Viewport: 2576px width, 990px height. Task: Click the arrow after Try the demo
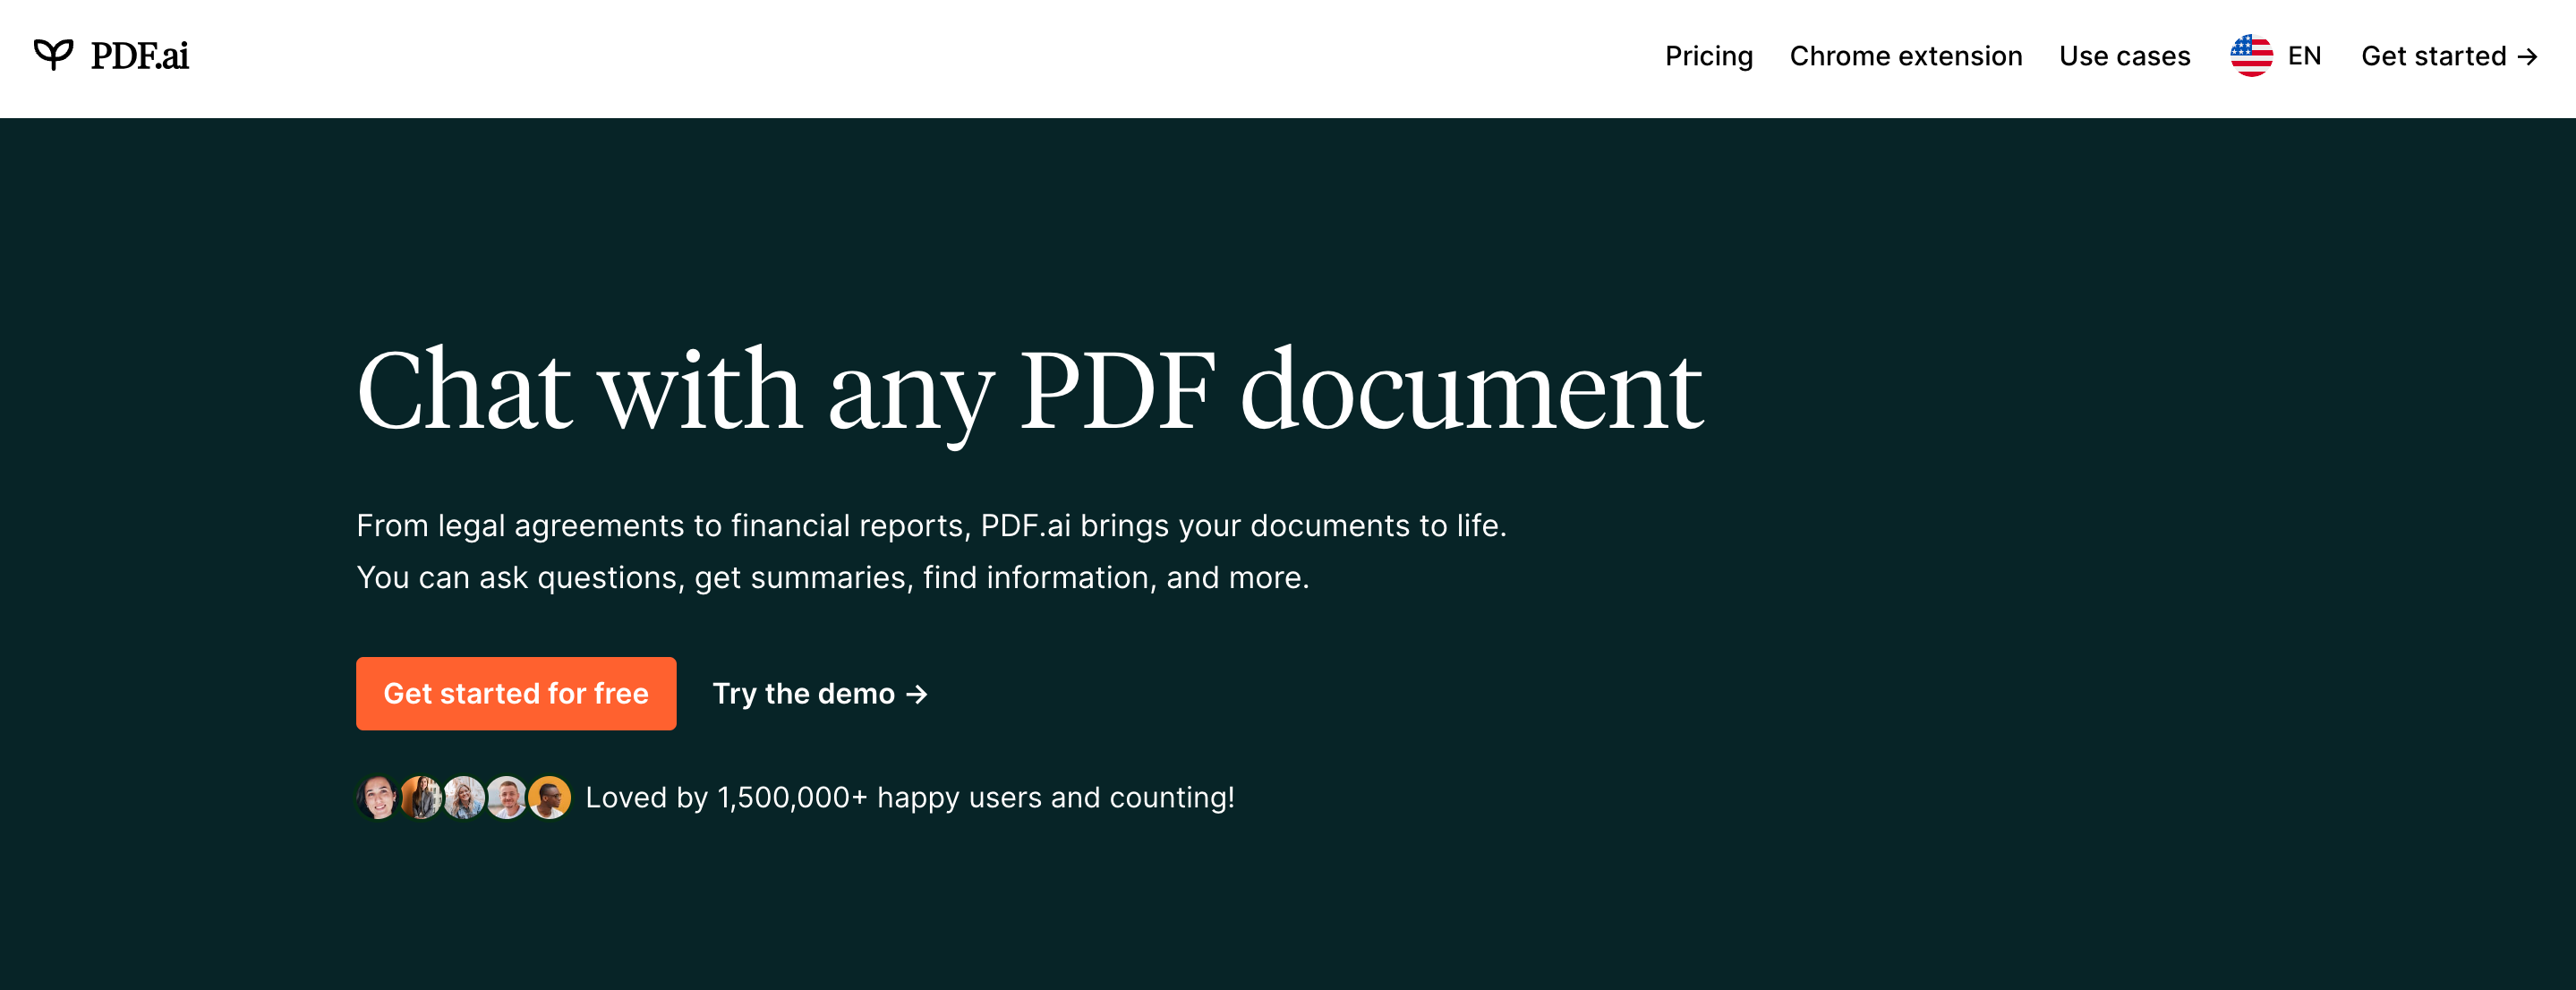coord(917,694)
